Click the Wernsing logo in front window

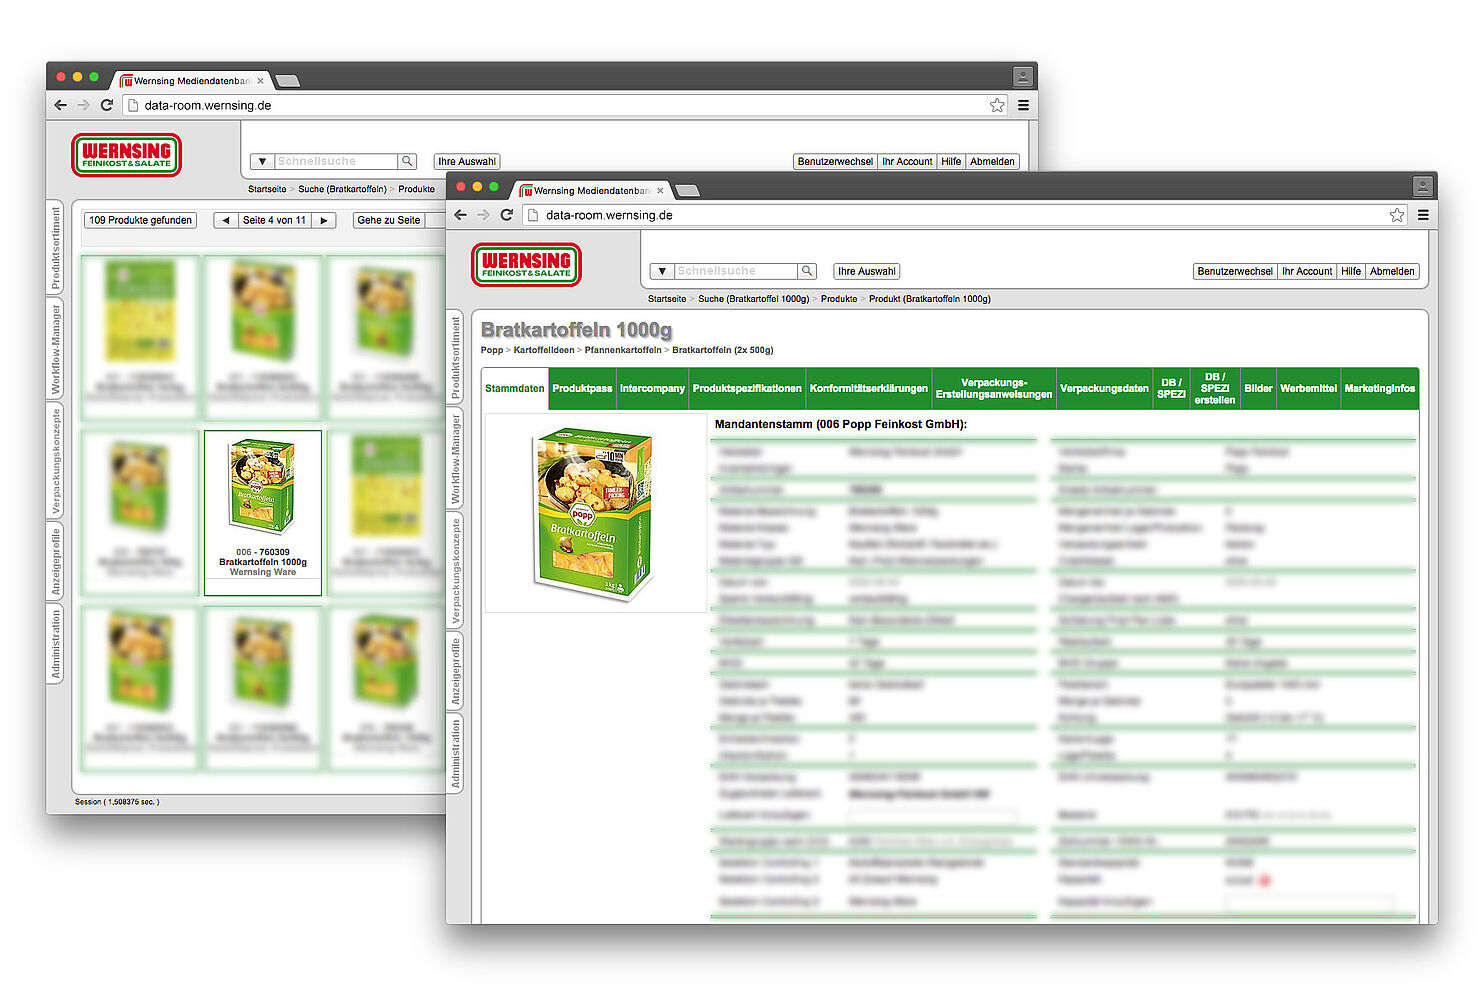[x=526, y=265]
